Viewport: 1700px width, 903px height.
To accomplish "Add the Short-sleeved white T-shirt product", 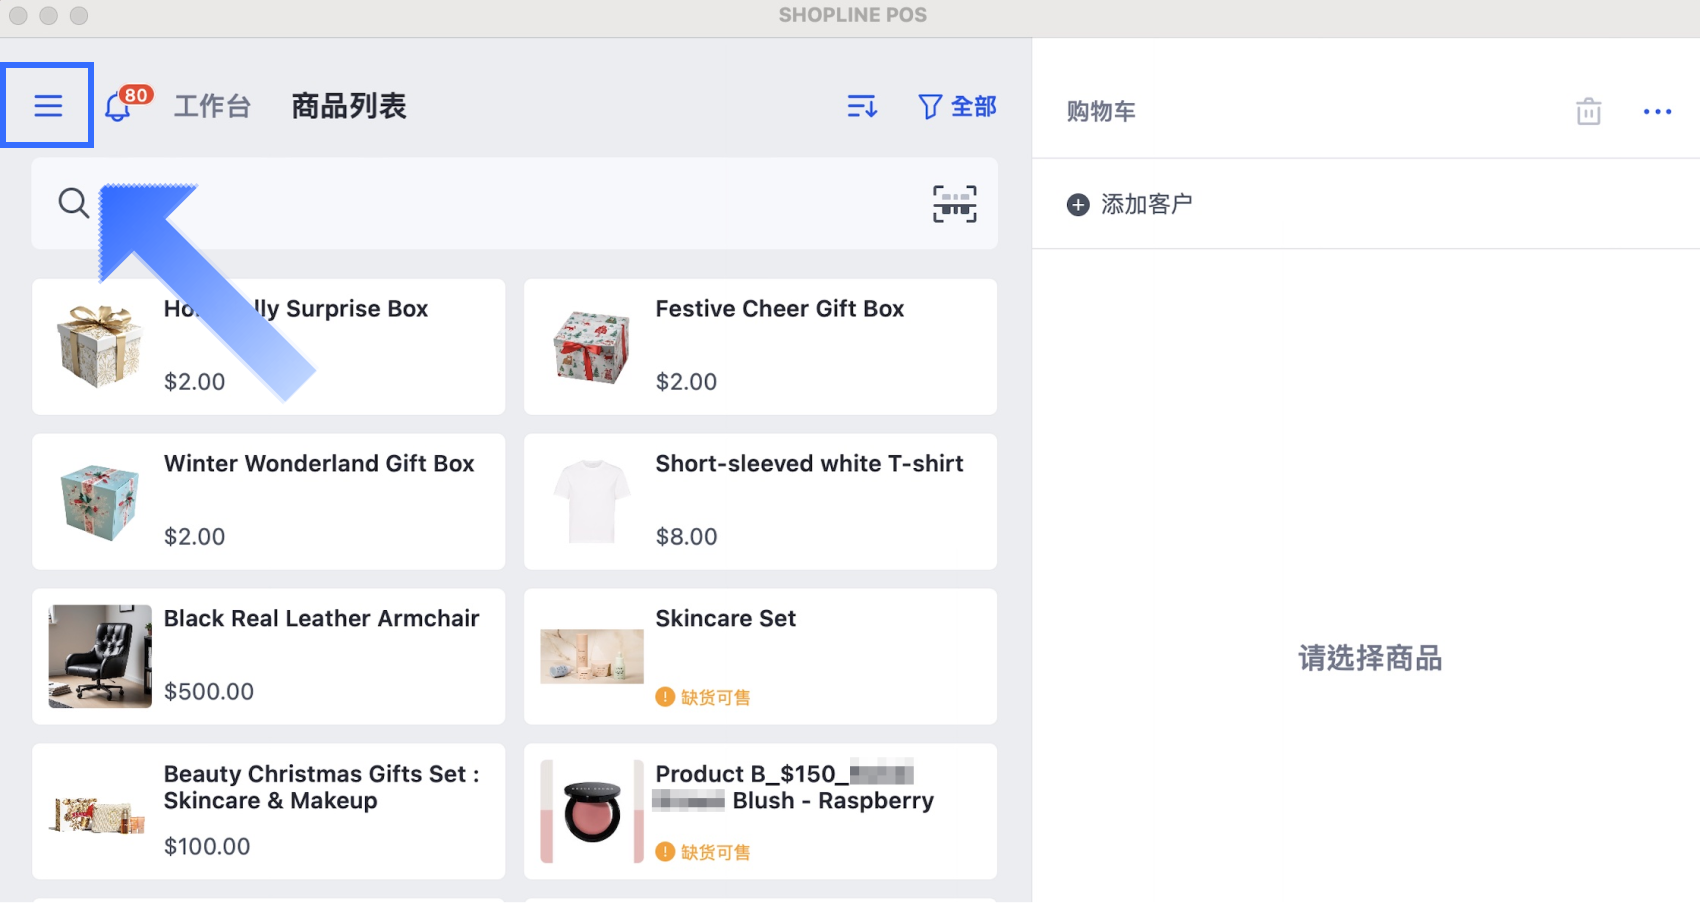I will [760, 501].
